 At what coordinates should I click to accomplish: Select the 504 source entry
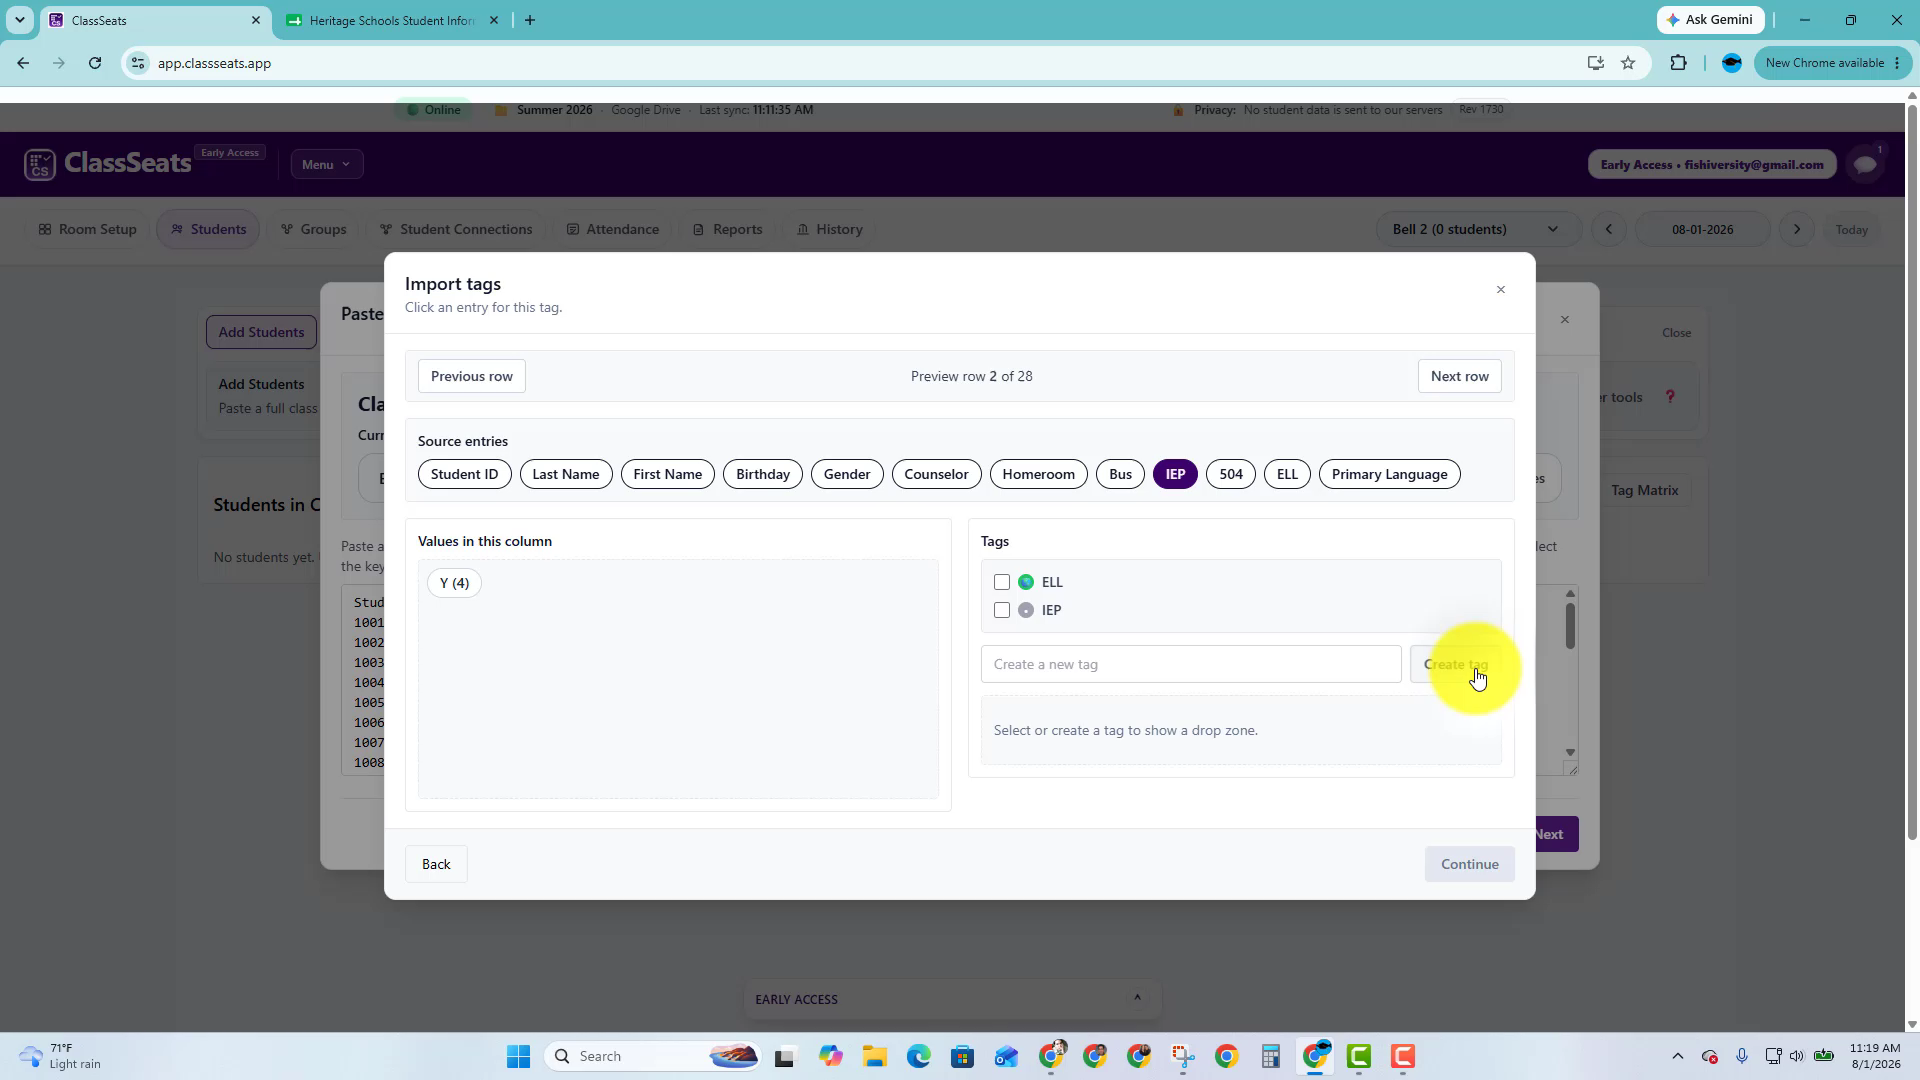coord(1231,474)
